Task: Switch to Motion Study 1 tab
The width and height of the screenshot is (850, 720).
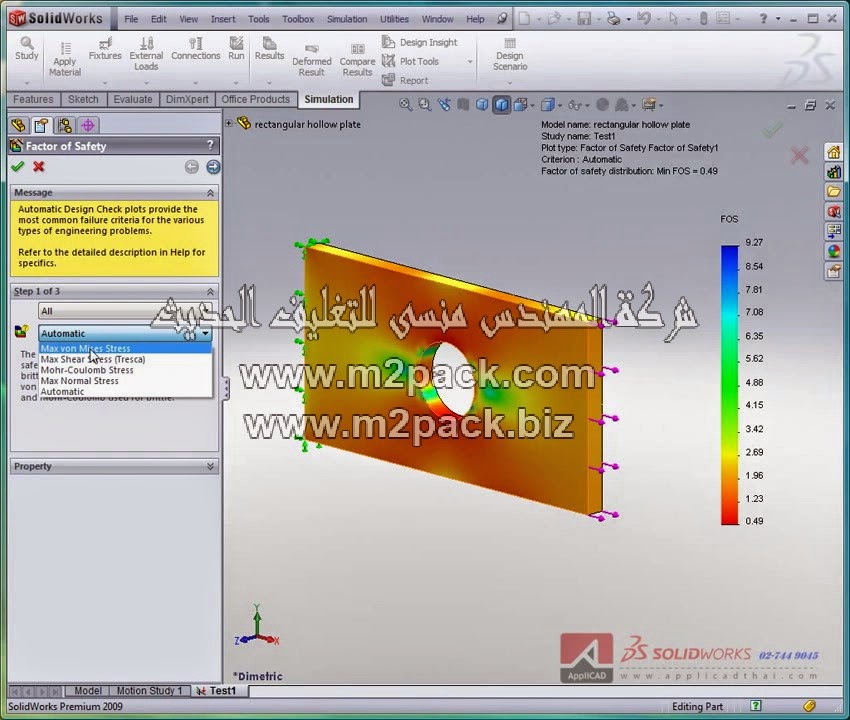Action: (149, 691)
